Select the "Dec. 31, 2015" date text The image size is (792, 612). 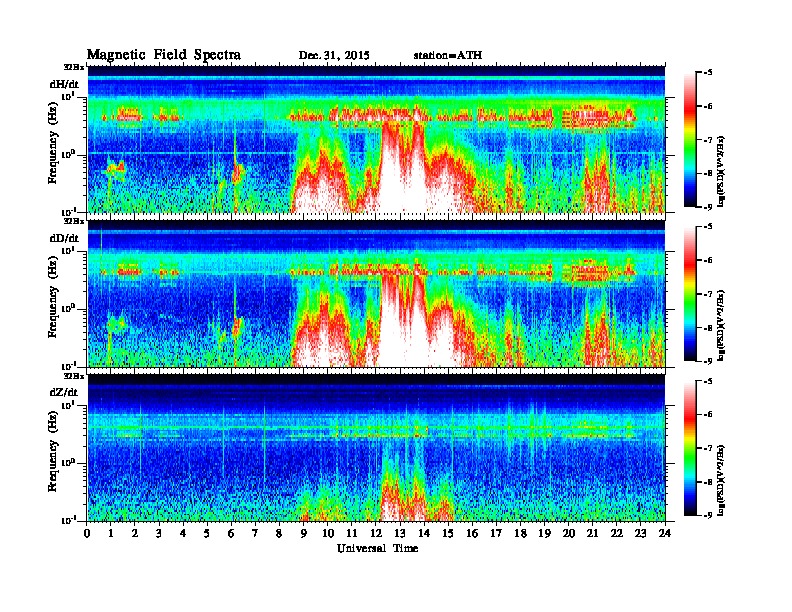[334, 56]
